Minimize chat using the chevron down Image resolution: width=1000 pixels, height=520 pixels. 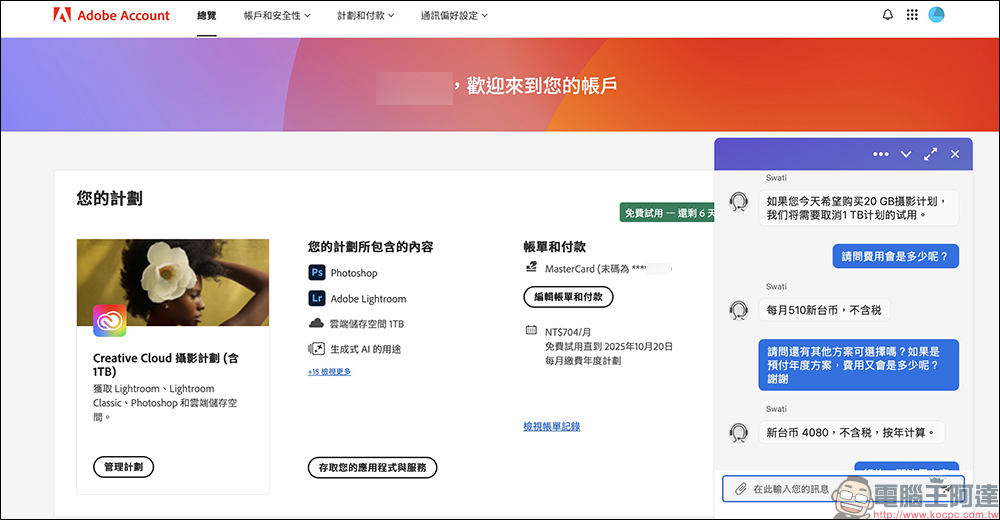[906, 154]
